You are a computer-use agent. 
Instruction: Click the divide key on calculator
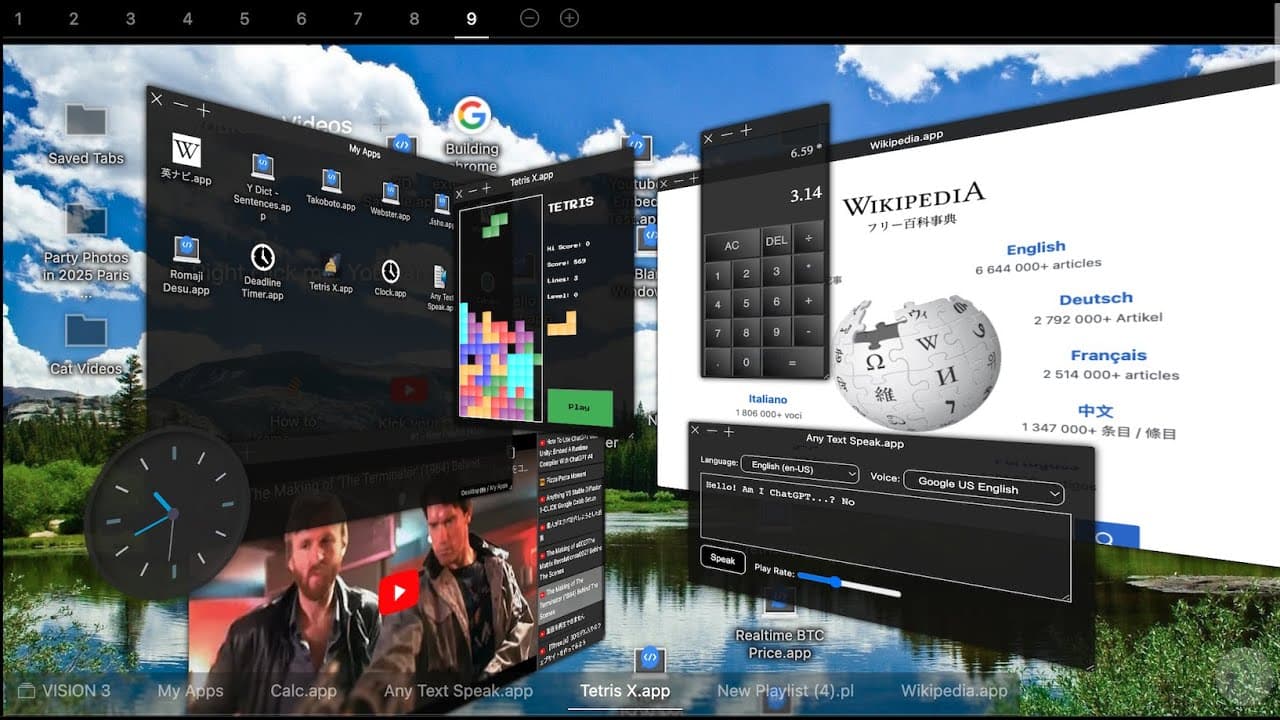pos(809,239)
